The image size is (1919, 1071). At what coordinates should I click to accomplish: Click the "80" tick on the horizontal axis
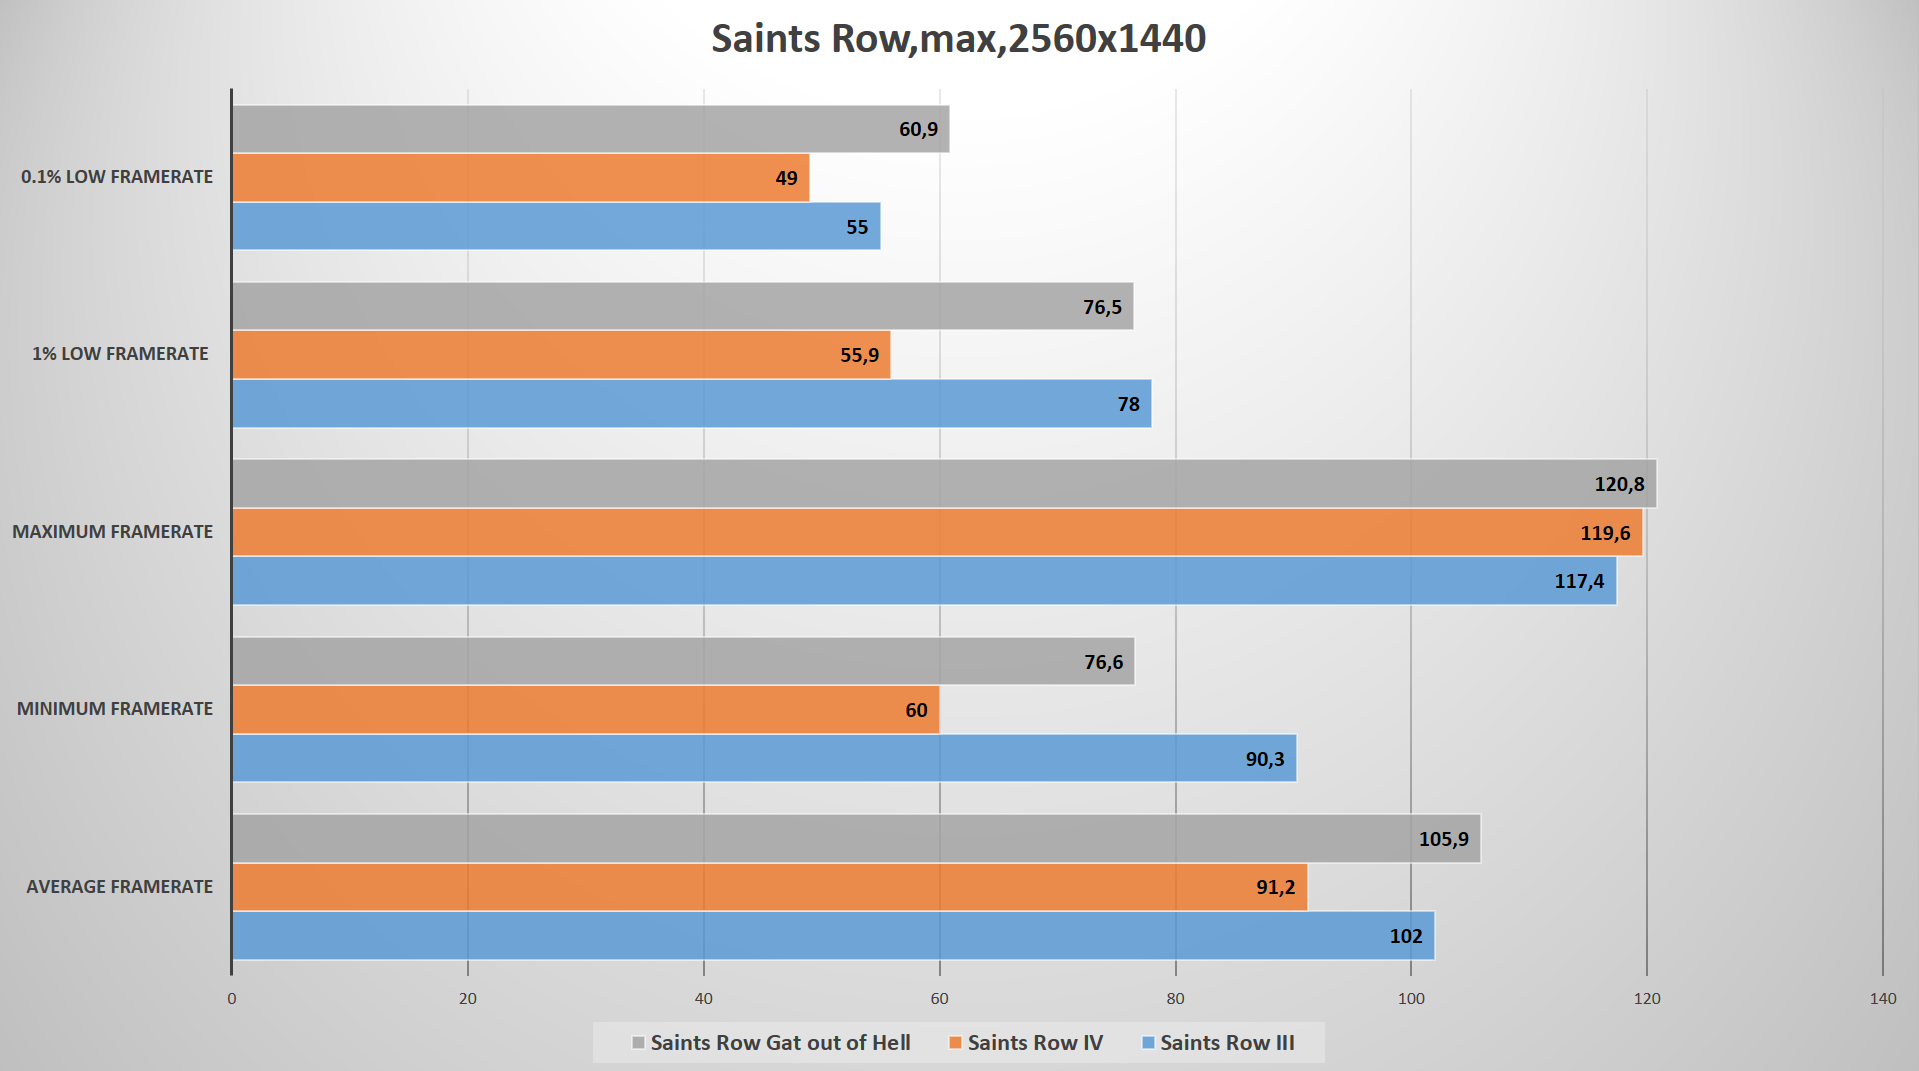pyautogui.click(x=1175, y=998)
